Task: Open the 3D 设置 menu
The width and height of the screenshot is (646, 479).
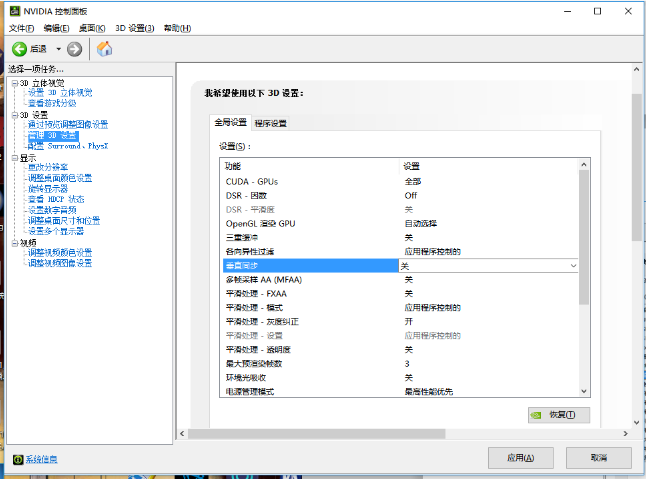Action: pos(134,28)
